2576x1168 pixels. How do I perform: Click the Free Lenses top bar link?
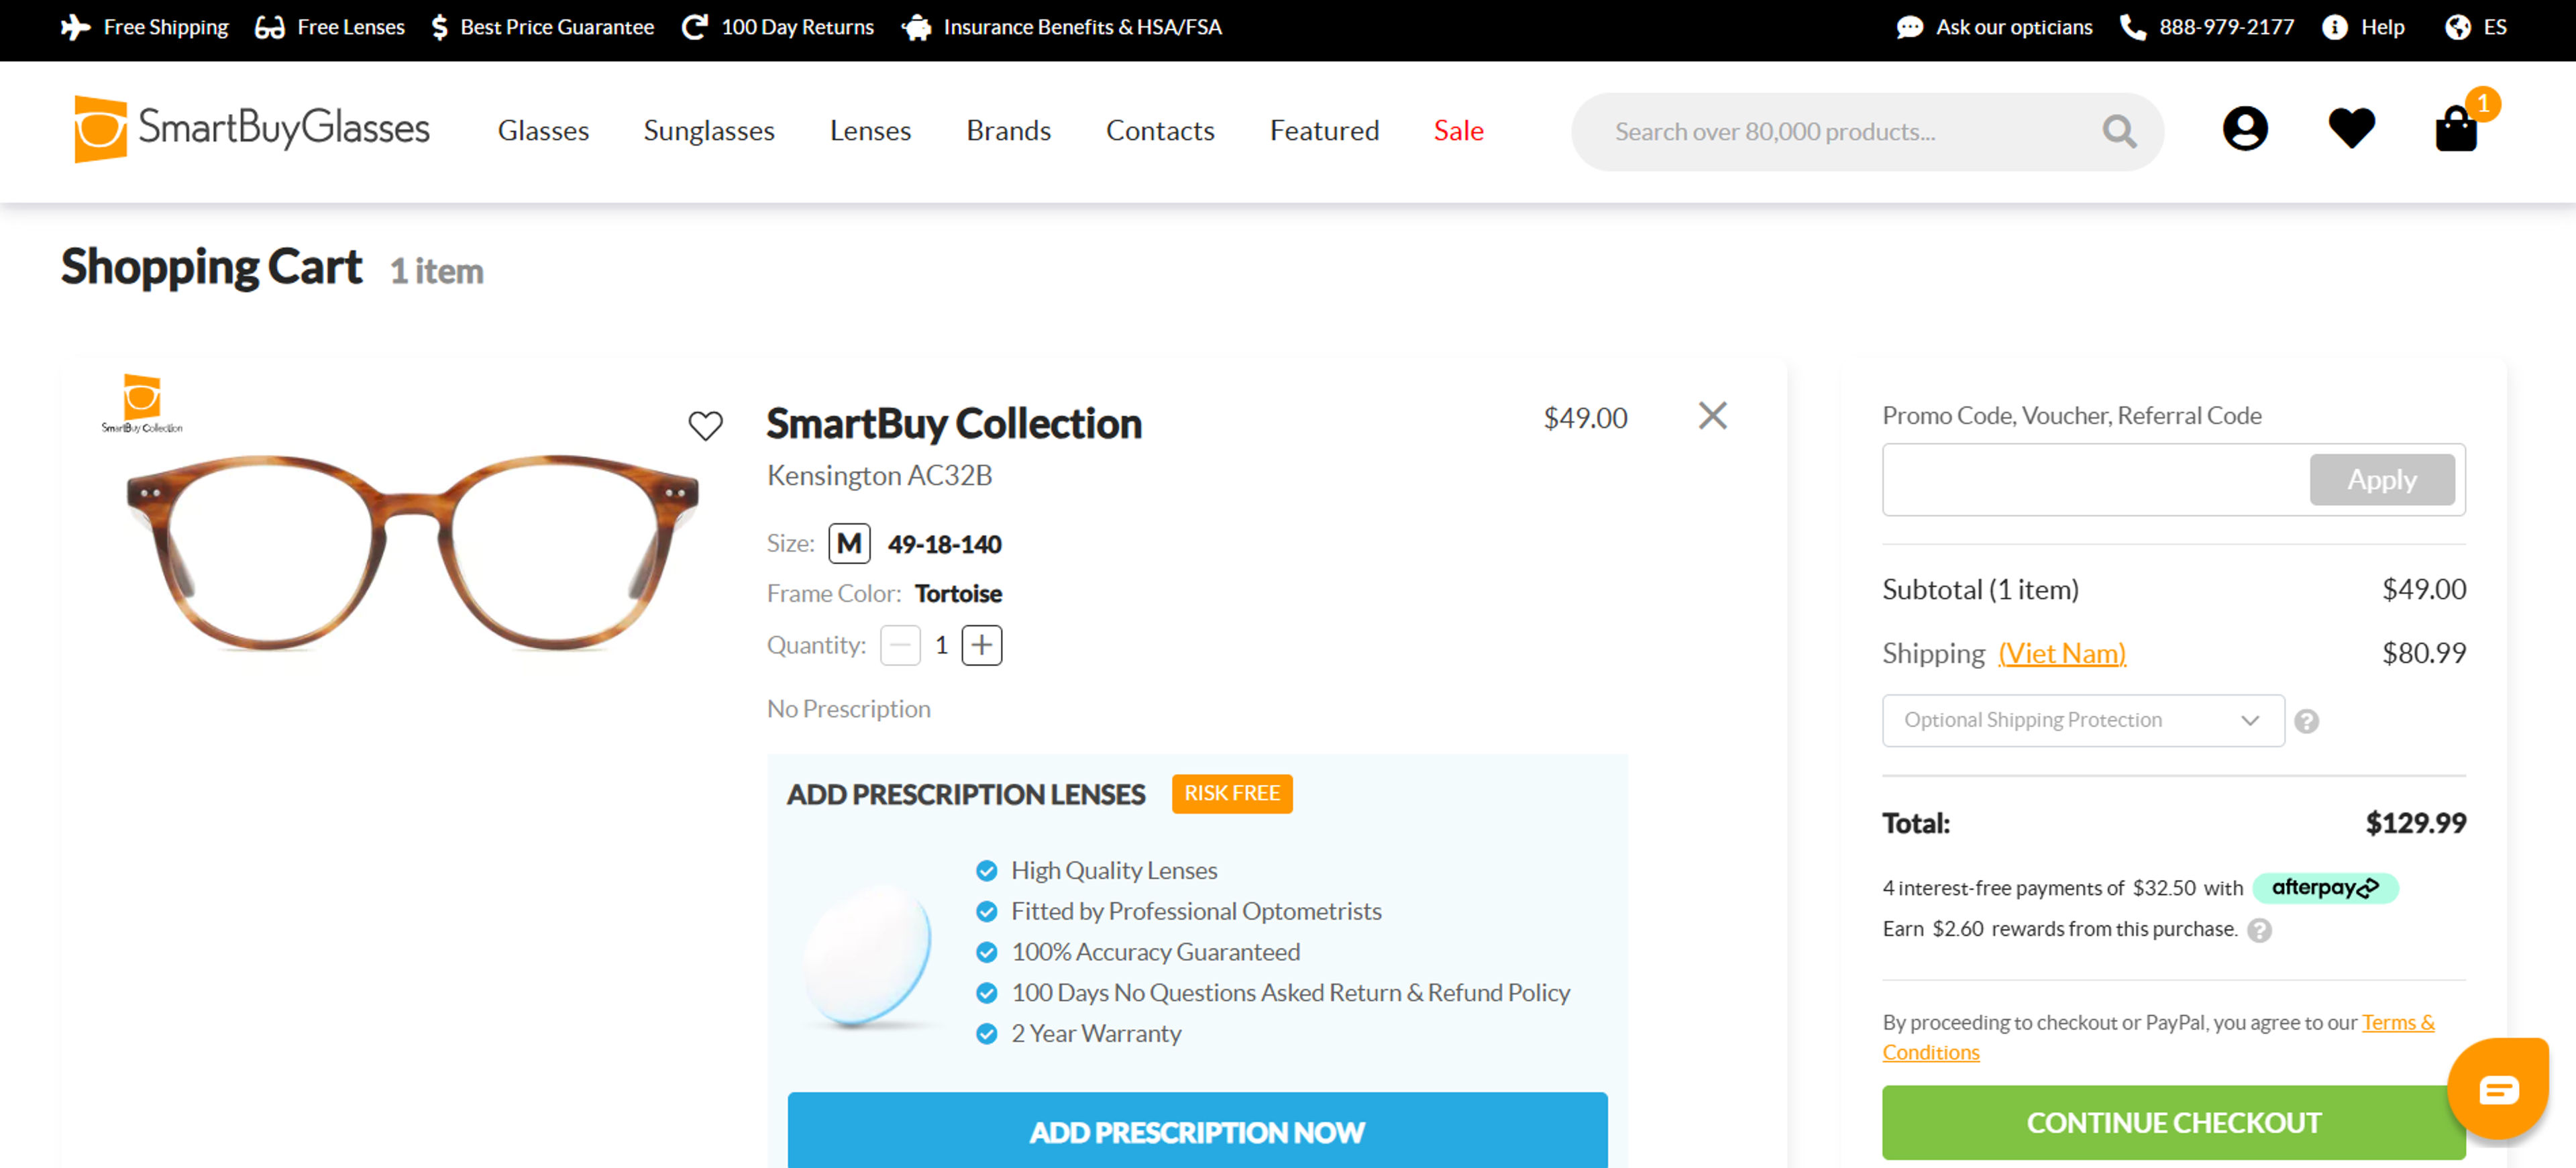[x=329, y=27]
